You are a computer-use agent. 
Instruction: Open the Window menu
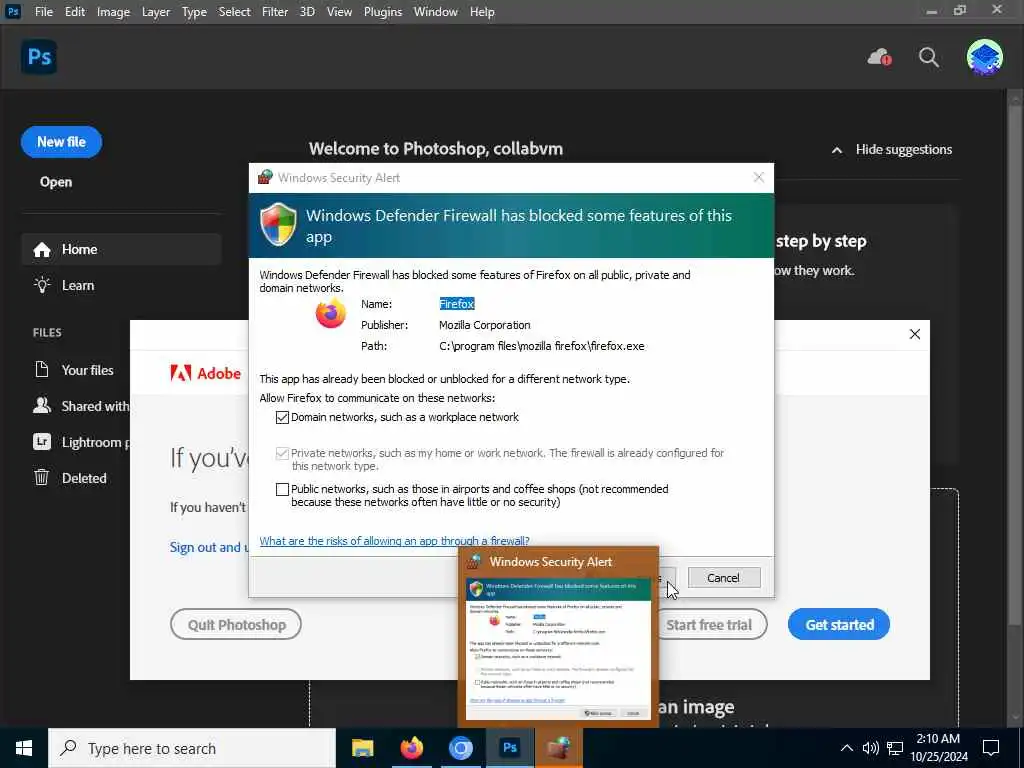[435, 12]
